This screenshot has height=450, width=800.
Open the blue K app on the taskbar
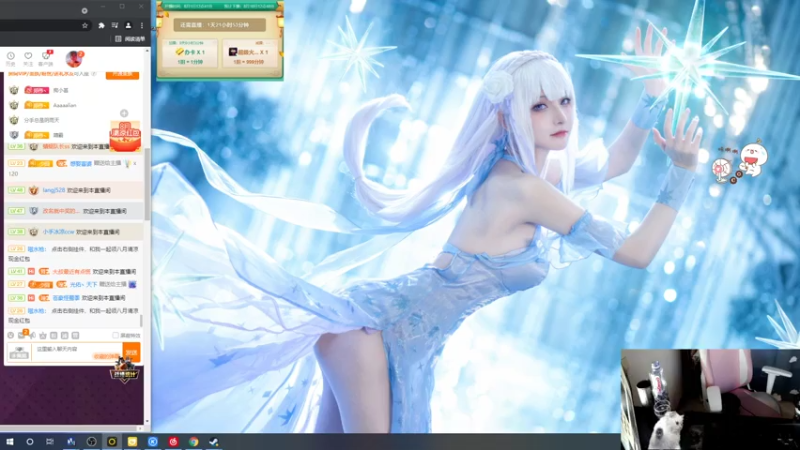point(153,442)
